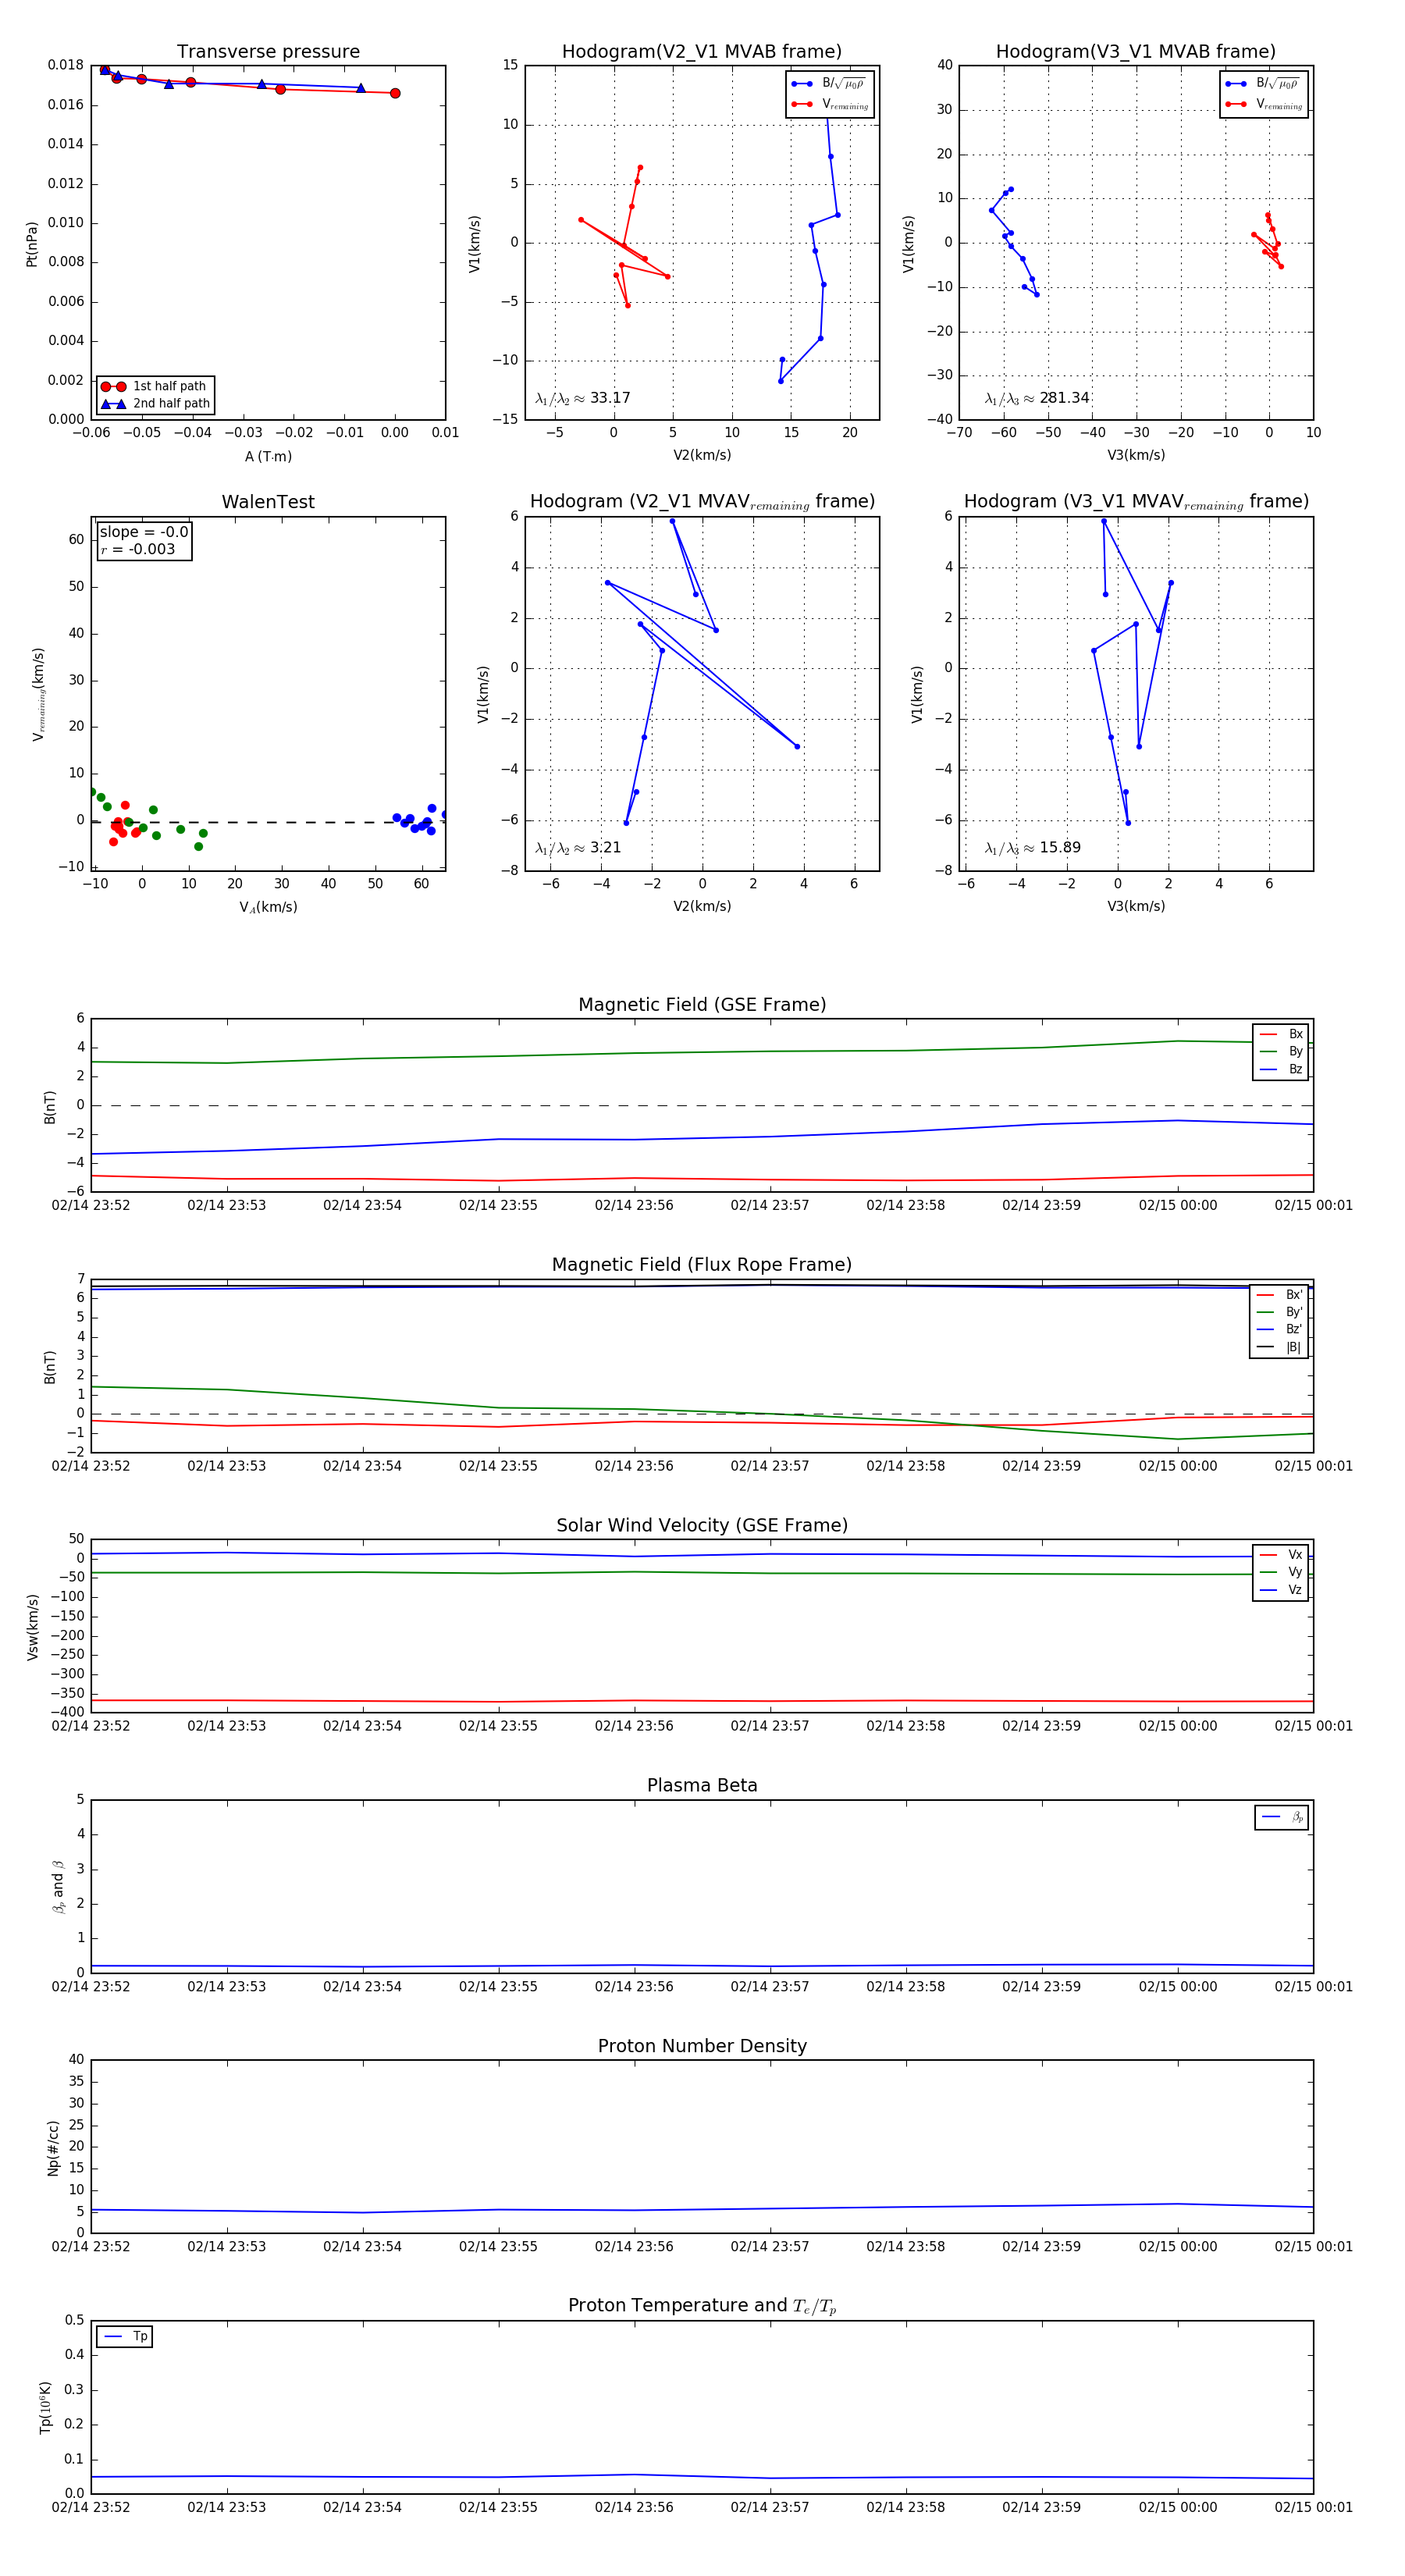Screen dimensions: 1405x2576
Task: Click the 'Hodogram (V3_V1 MVAV remaining frame)' title
Action: tap(1136, 502)
